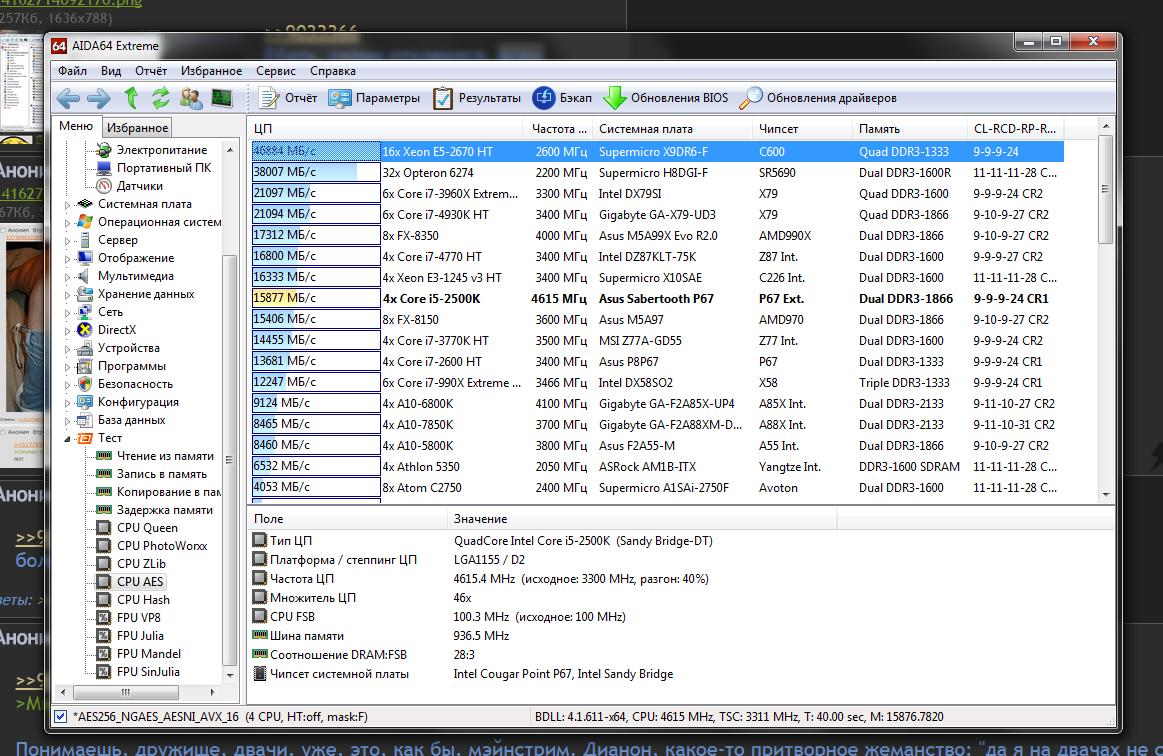Open the Отчёт menu in menu bar
Screen dimensions: 1163x756
[x=151, y=71]
